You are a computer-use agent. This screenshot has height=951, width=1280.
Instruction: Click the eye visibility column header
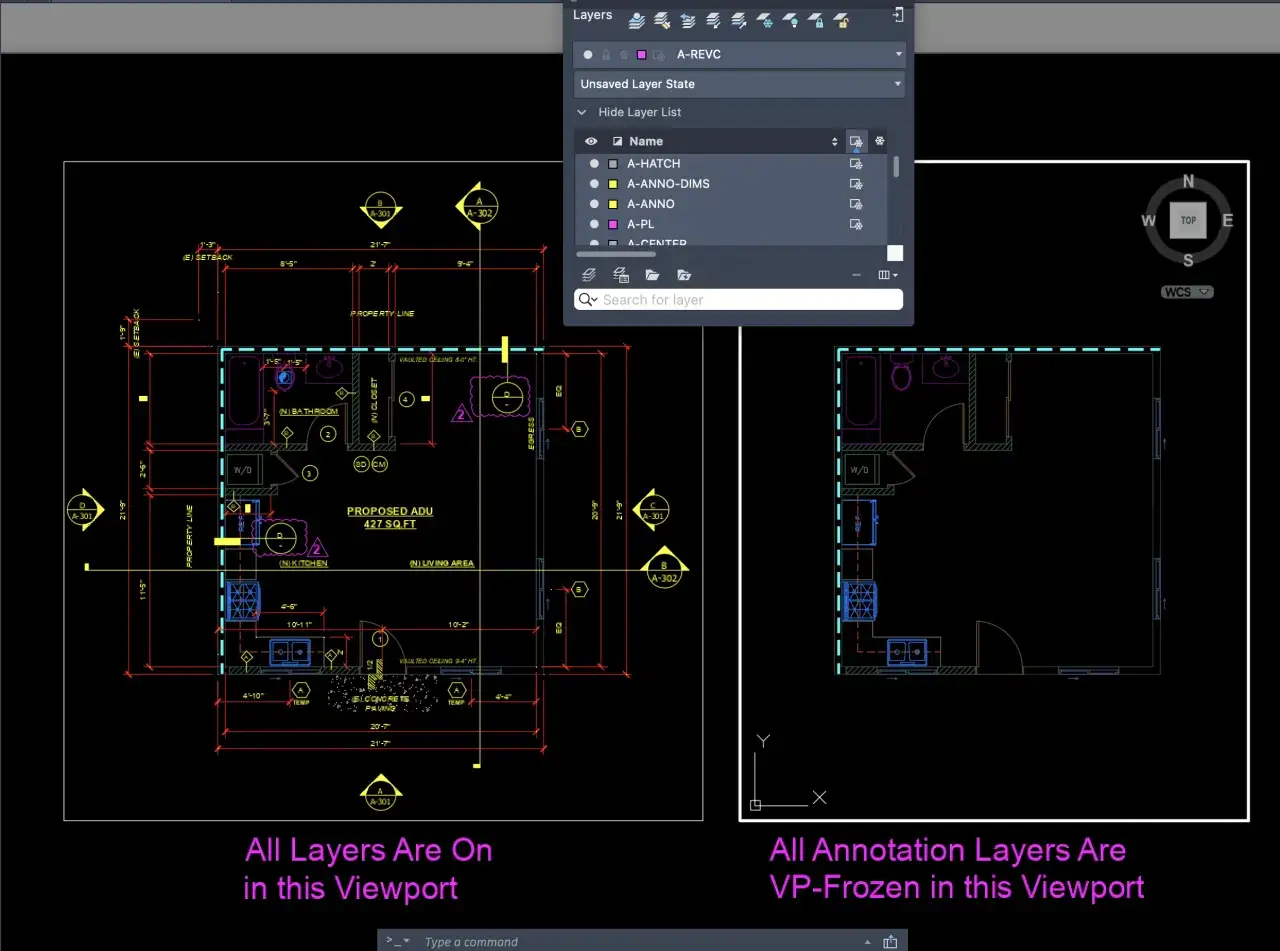[591, 142]
